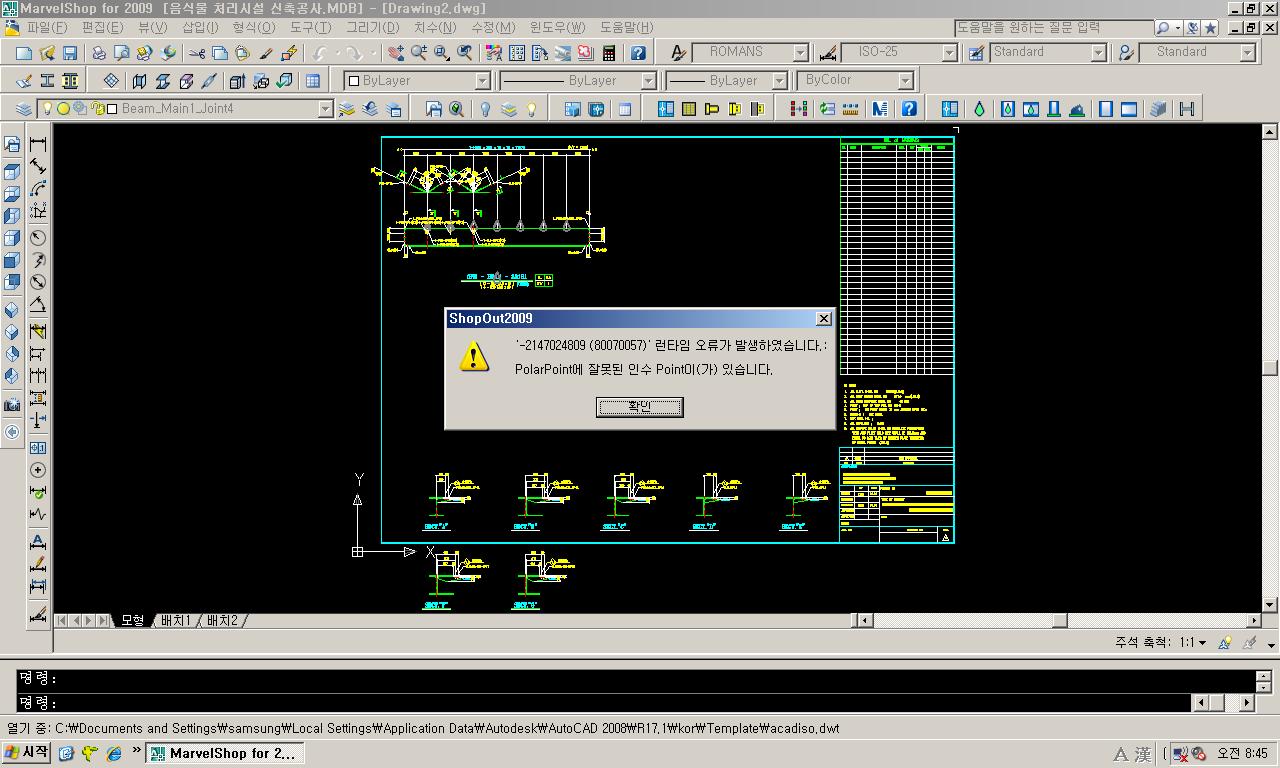Click the Cut scissors icon
Screen dimensions: 1280x768
click(x=196, y=53)
